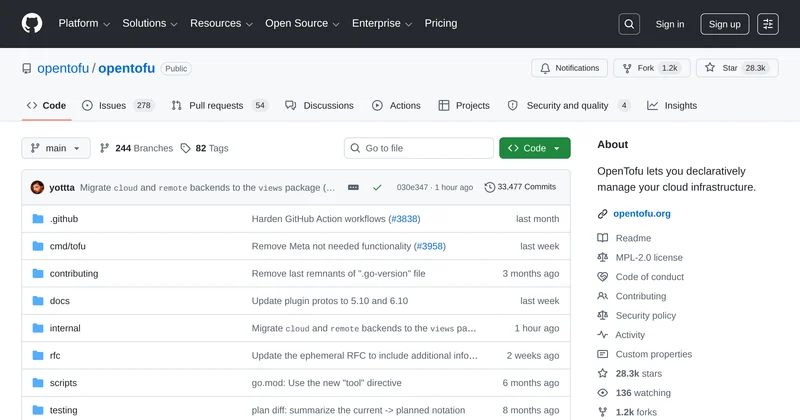Toggle Notifications for this repository
The width and height of the screenshot is (800, 420).
pos(569,68)
